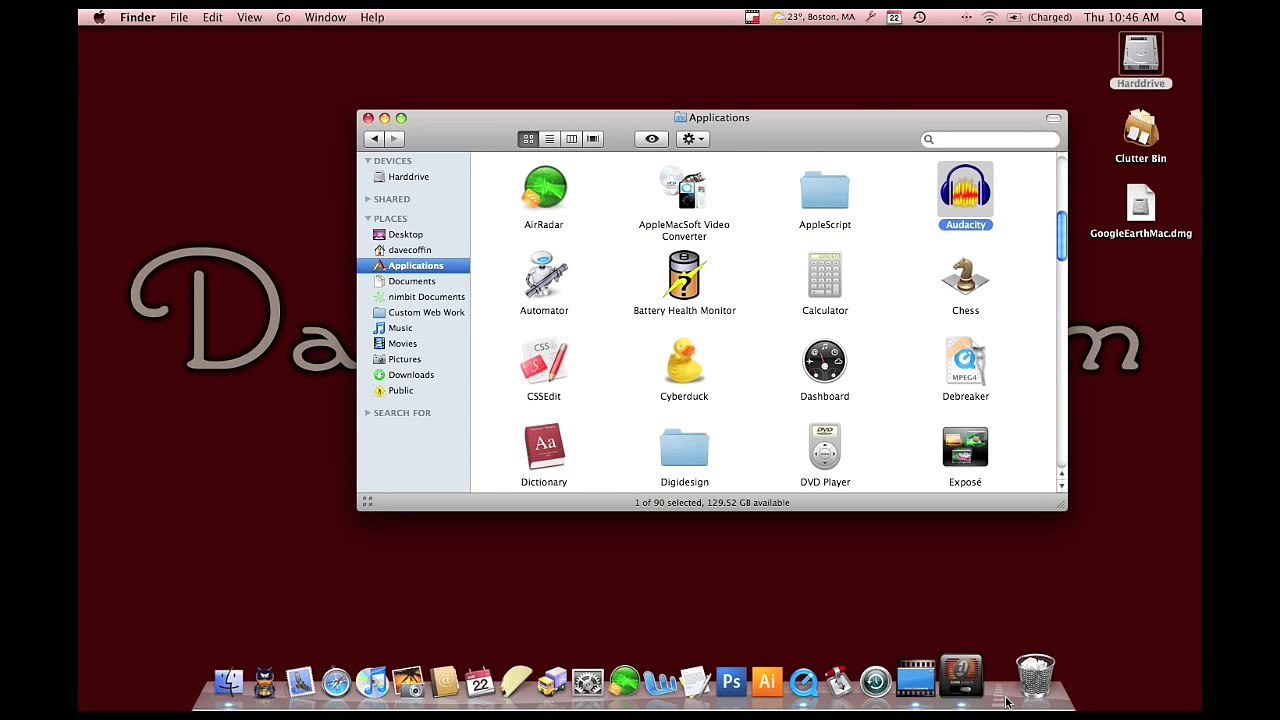Select the Debreaker MPEG4 app
1280x720 pixels.
point(965,360)
